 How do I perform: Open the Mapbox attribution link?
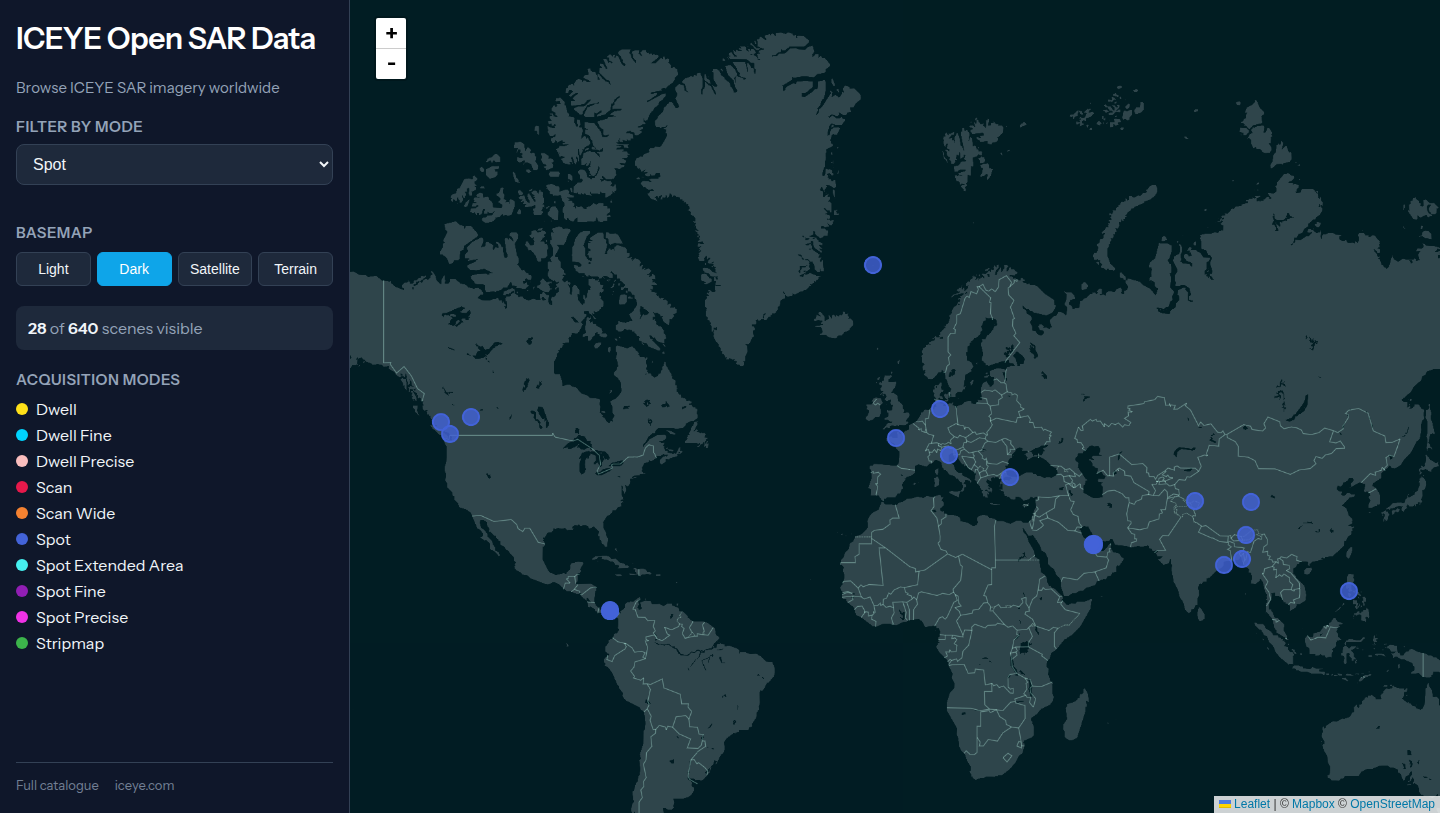pyautogui.click(x=1313, y=804)
